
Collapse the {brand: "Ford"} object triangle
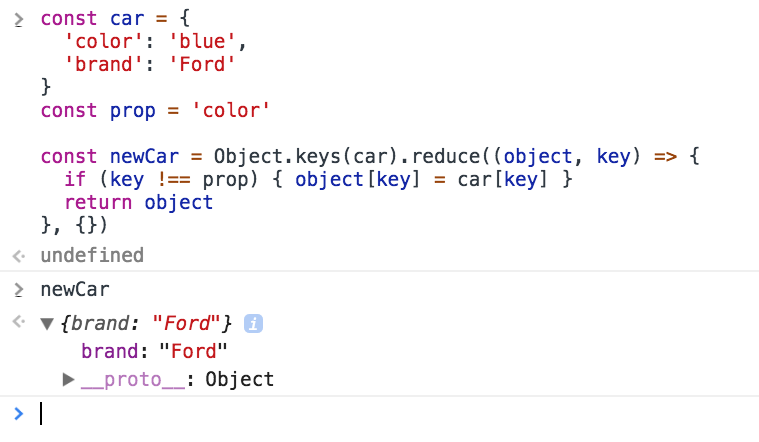[47, 324]
